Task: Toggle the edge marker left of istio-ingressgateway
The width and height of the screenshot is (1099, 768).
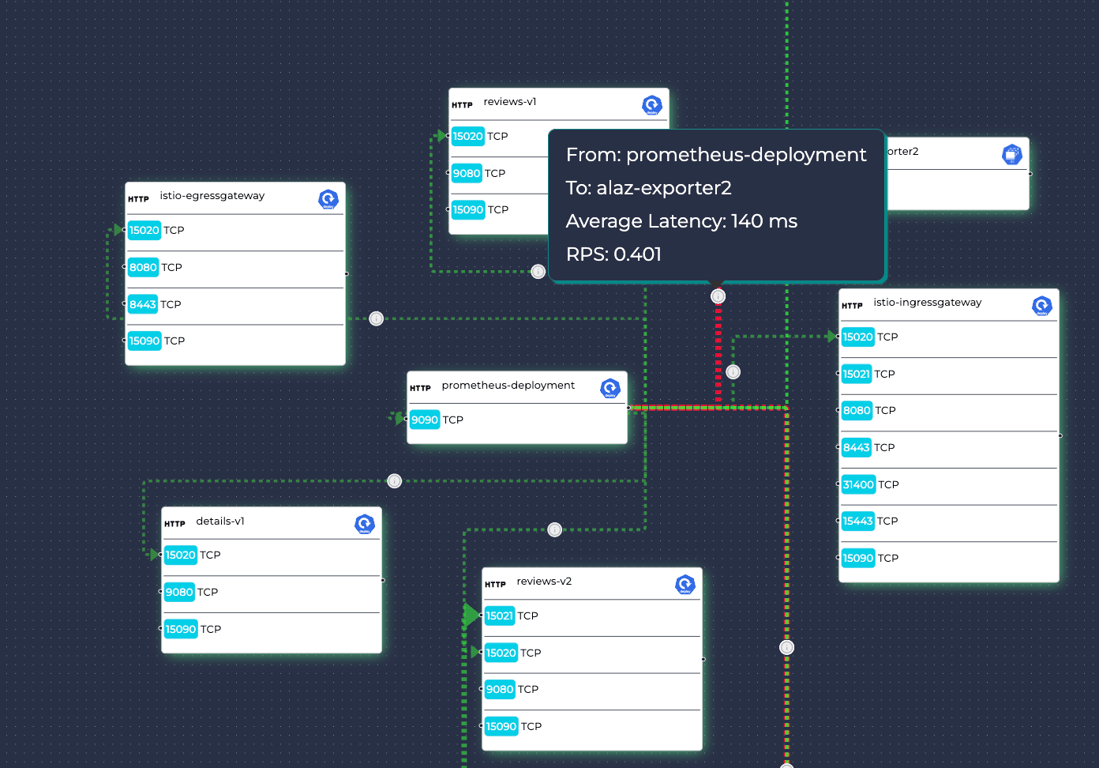Action: tap(733, 371)
